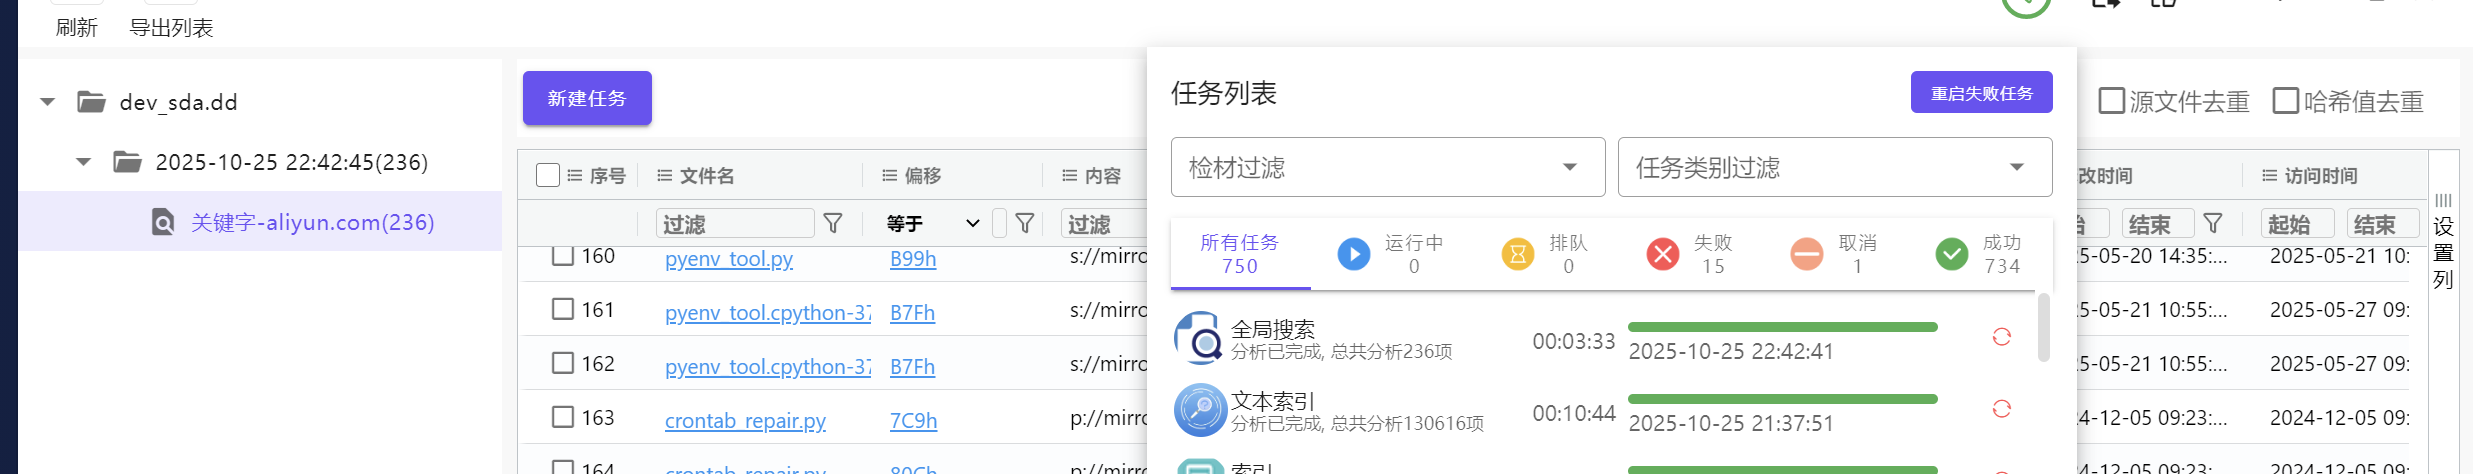
Task: Open the 检材过滤 dropdown
Action: tap(1388, 167)
